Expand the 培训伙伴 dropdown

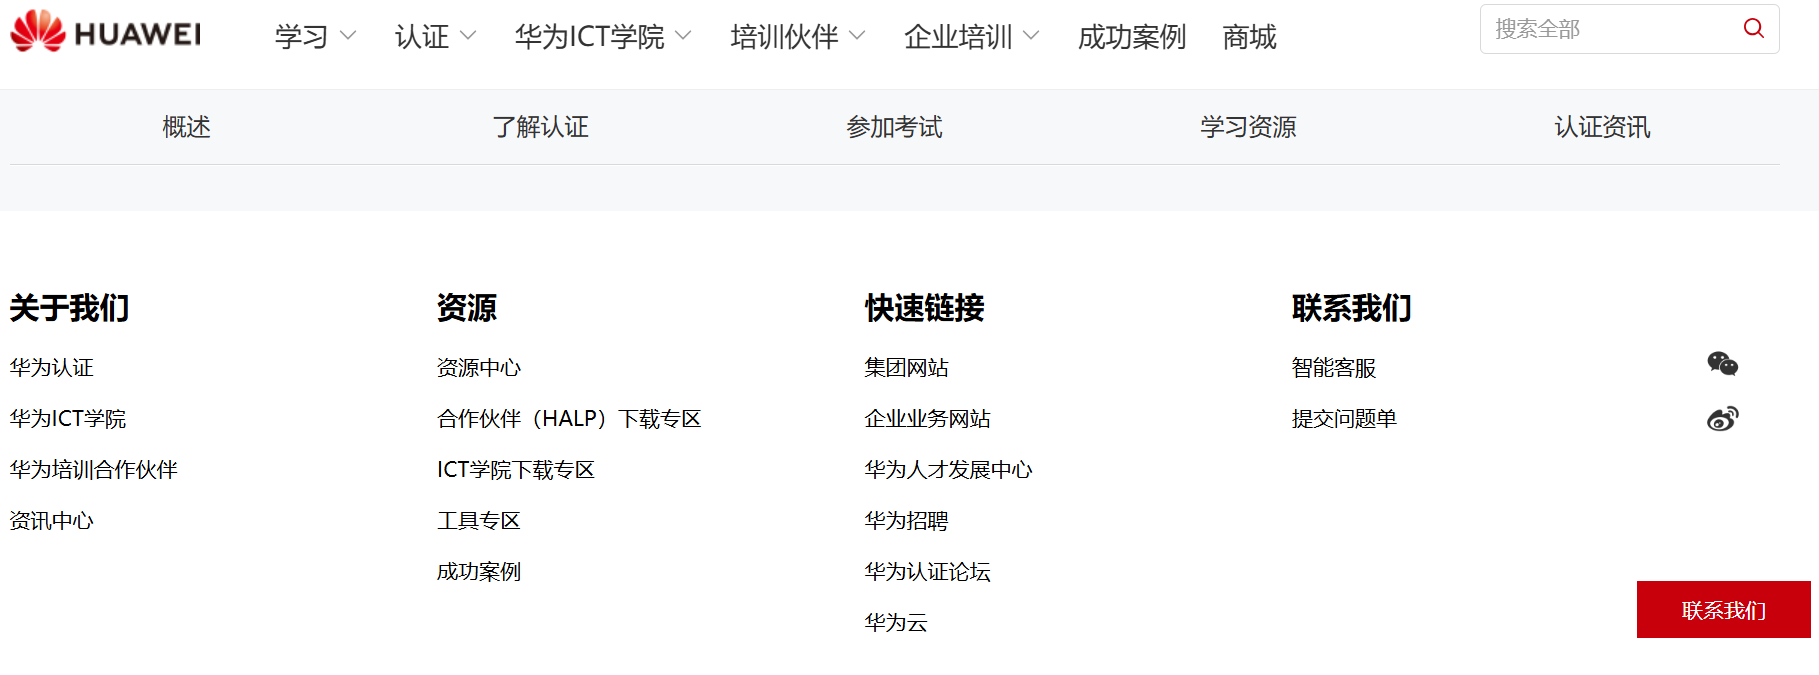click(x=797, y=37)
